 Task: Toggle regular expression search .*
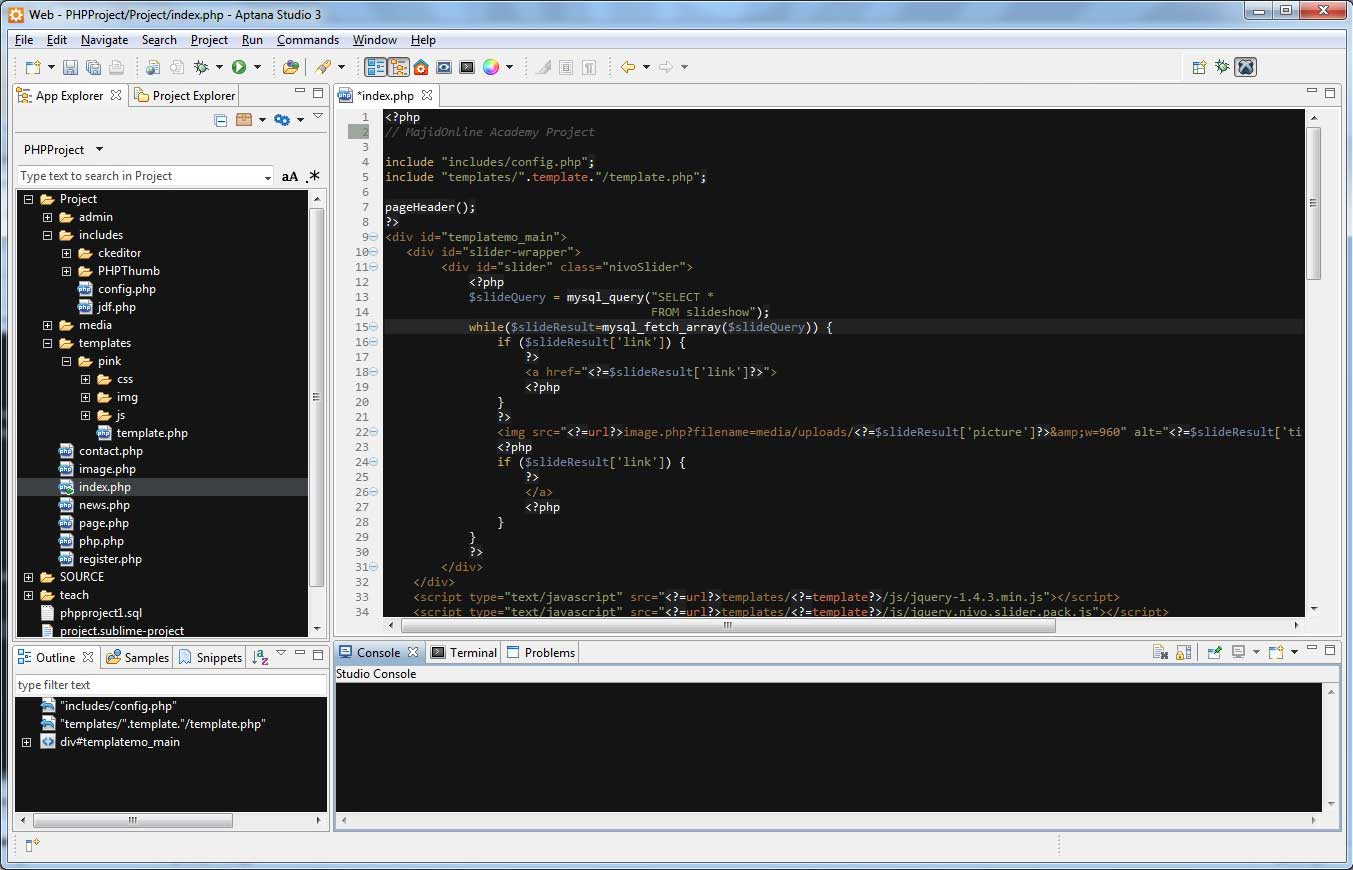click(x=313, y=176)
